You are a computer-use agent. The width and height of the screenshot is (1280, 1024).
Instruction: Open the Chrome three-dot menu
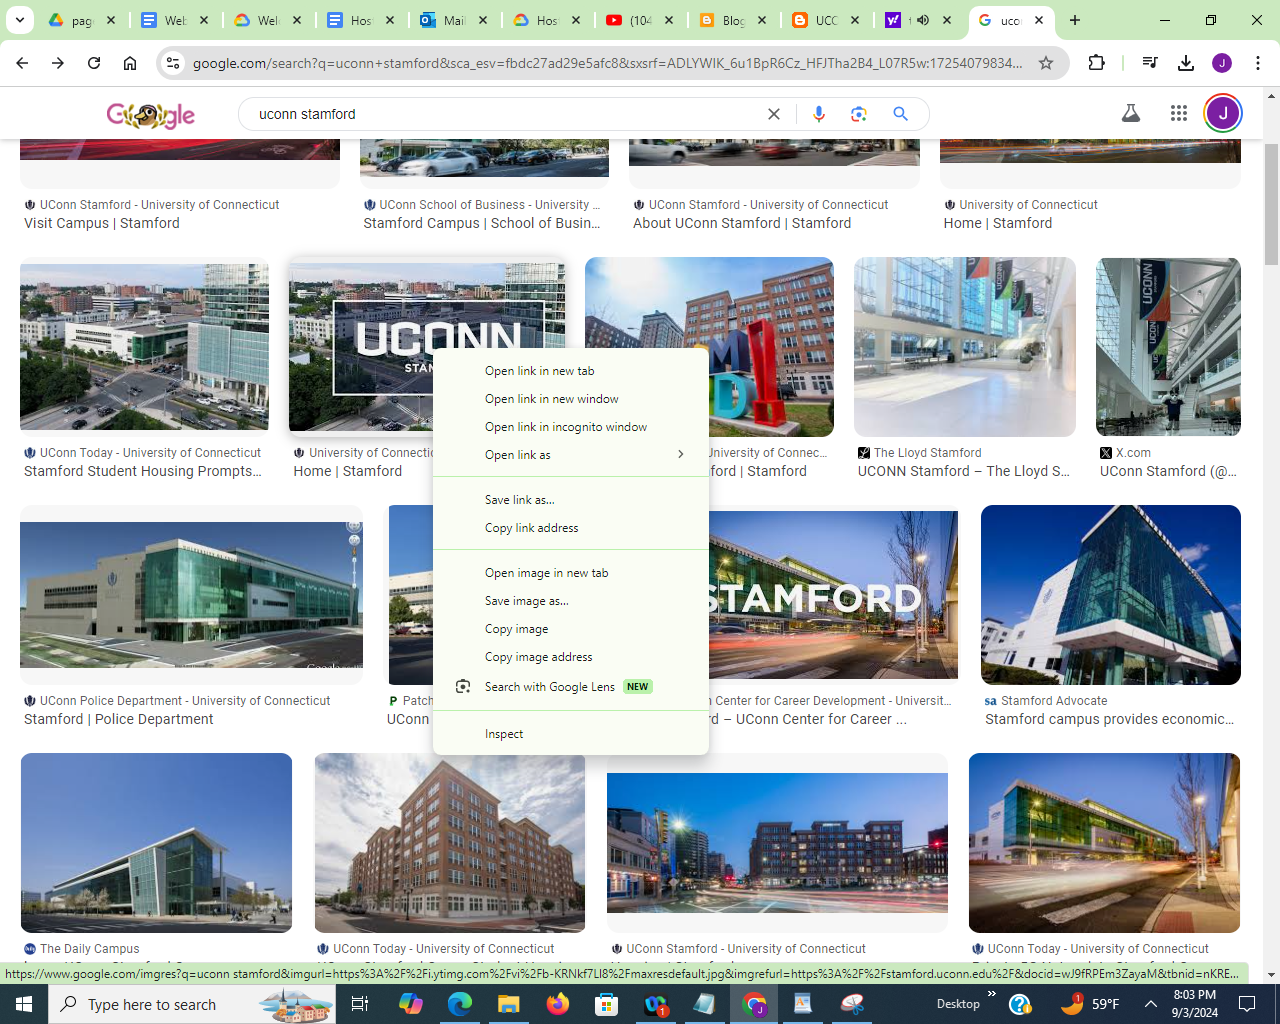click(1258, 63)
